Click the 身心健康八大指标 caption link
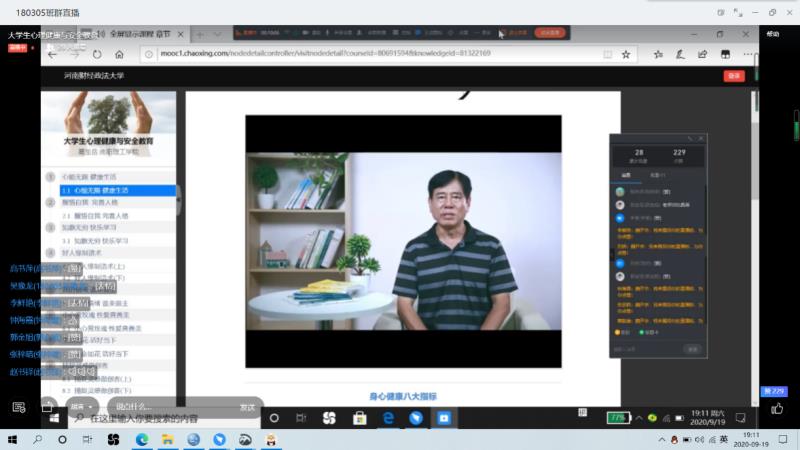 [x=403, y=396]
